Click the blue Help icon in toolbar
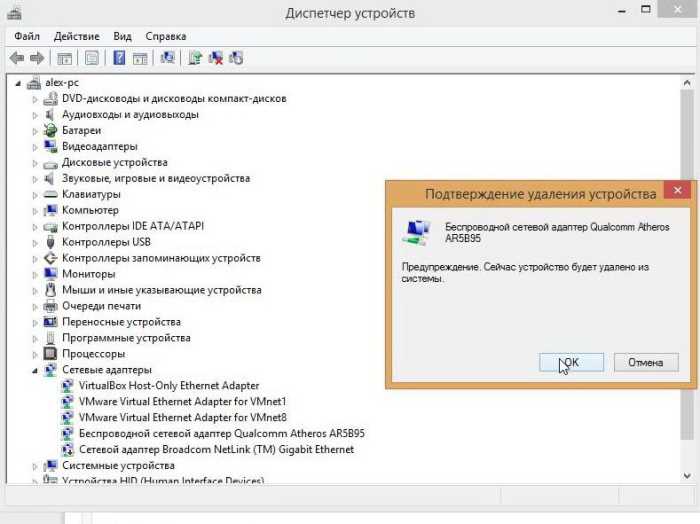Screen dimensions: 700x524 click(x=119, y=58)
